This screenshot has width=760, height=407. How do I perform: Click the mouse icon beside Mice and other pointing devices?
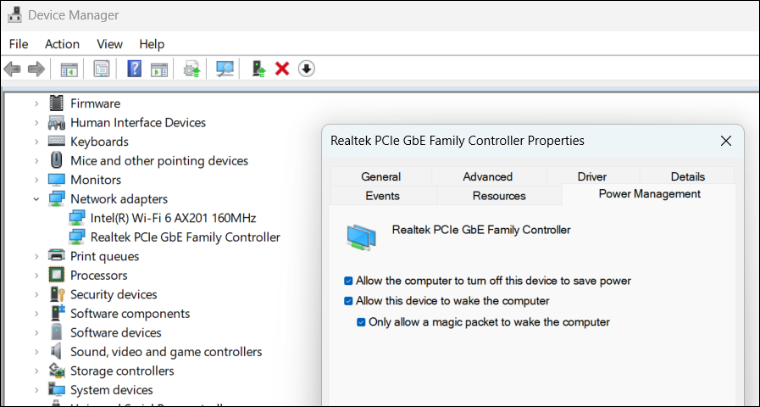coord(56,160)
